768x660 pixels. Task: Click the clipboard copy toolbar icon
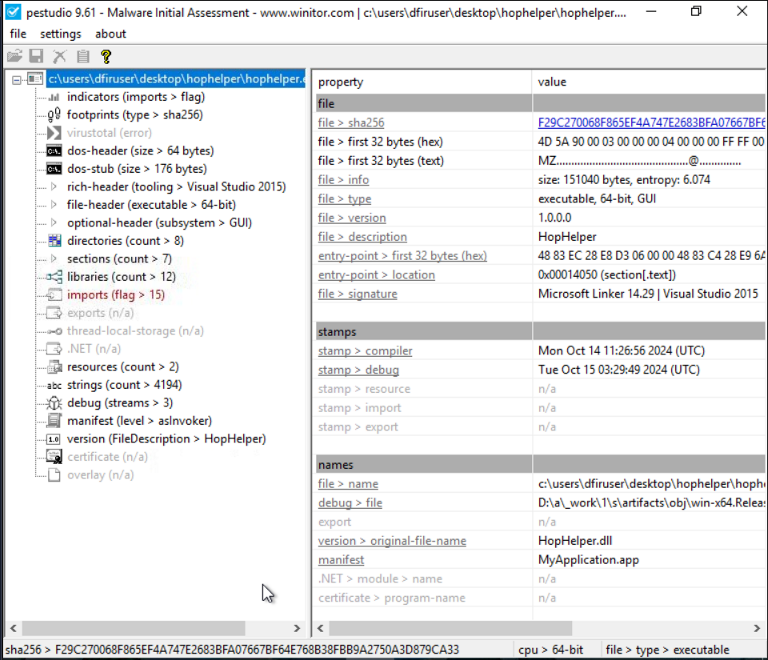point(83,56)
